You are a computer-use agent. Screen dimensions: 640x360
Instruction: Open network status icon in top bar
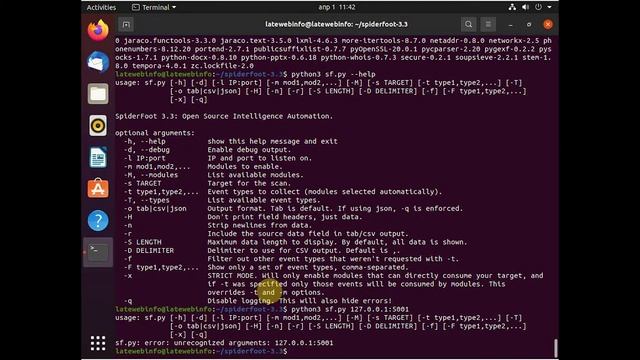(512, 7)
